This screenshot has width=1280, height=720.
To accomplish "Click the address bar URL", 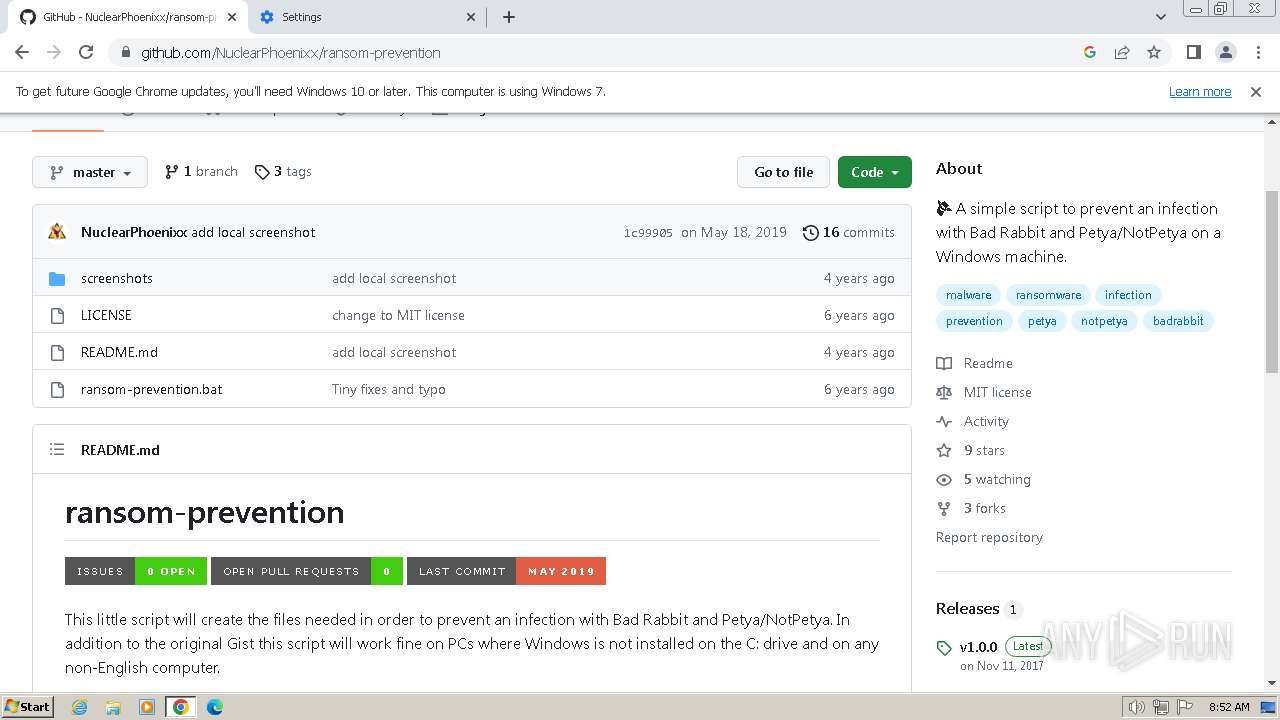I will point(290,52).
